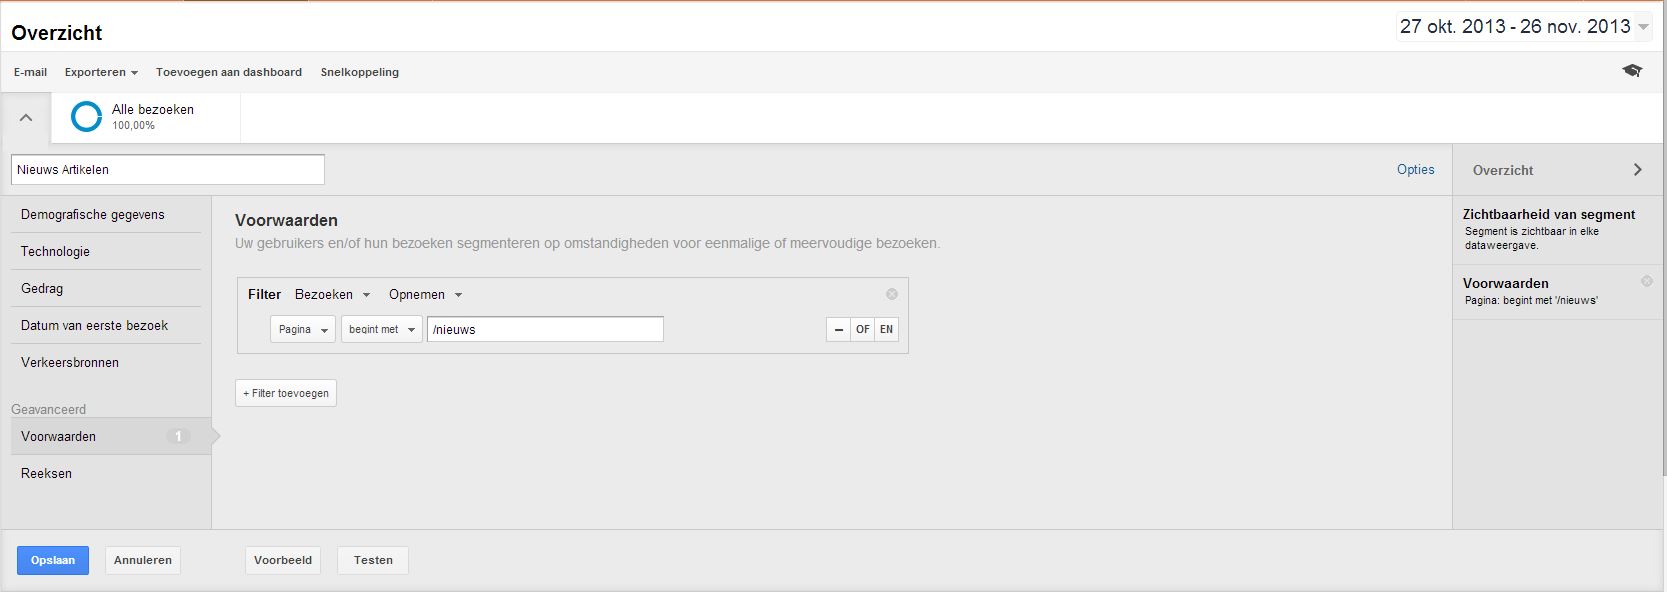Open the Opnemen dropdown
Viewport: 1667px width, 592px height.
[425, 295]
